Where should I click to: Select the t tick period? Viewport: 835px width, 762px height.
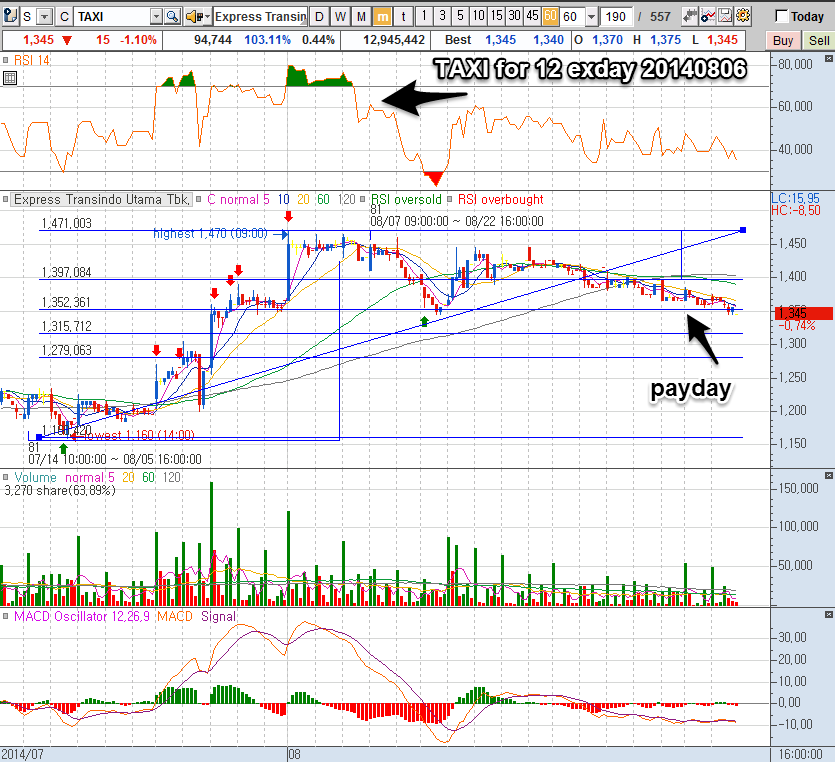(403, 17)
